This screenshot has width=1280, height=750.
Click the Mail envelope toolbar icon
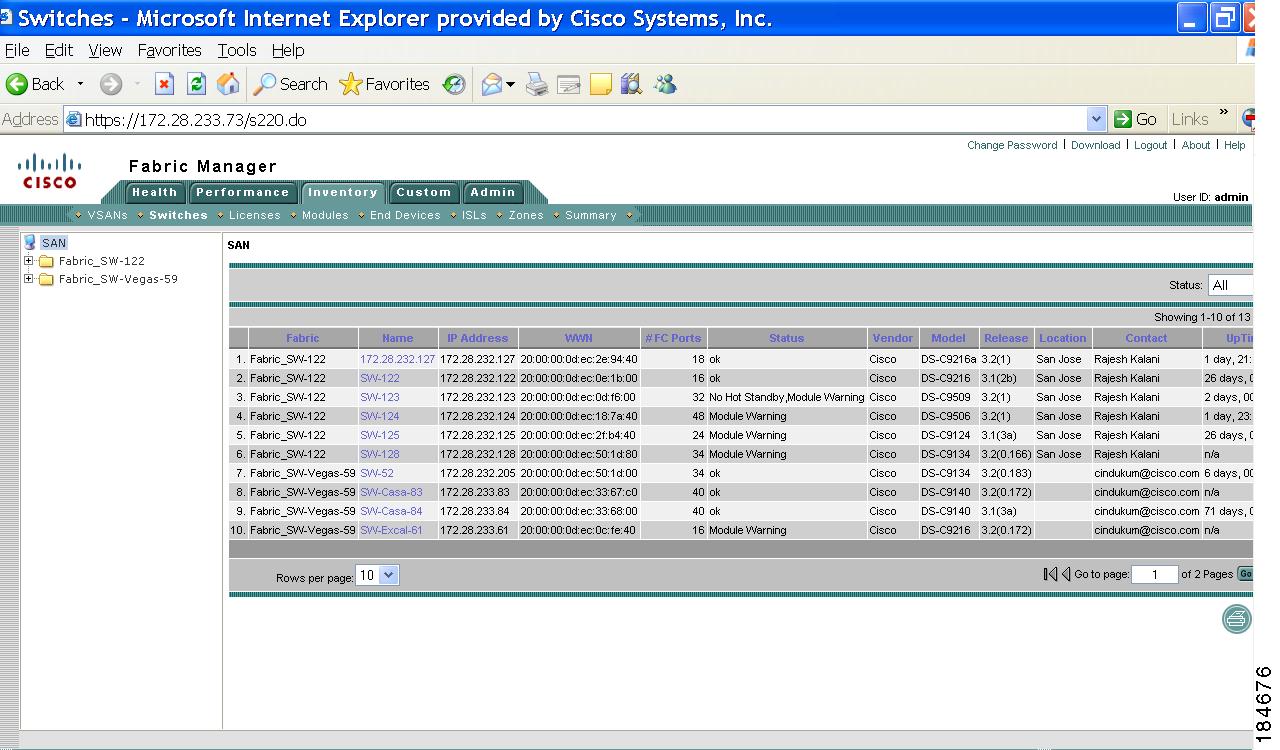pyautogui.click(x=492, y=85)
